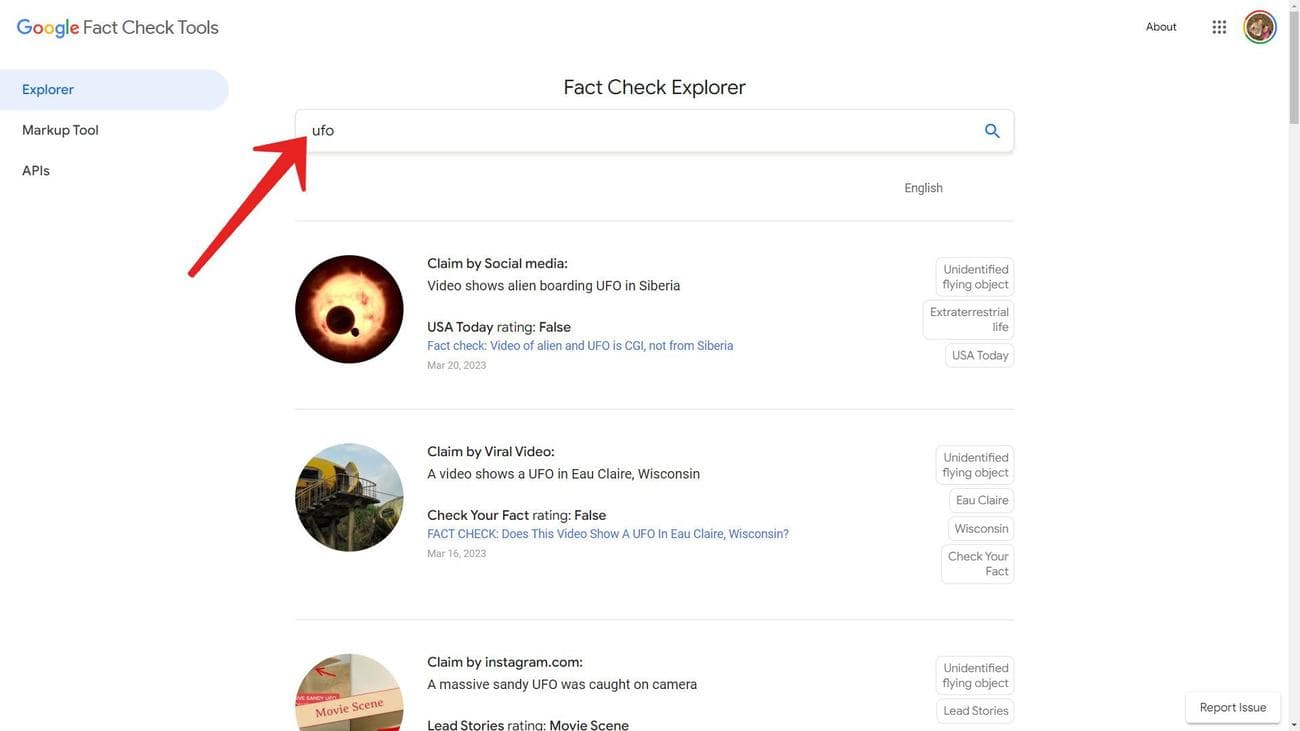Filter by the Unidentified flying object tag
Viewport: 1300px width, 731px height.
pyautogui.click(x=975, y=274)
